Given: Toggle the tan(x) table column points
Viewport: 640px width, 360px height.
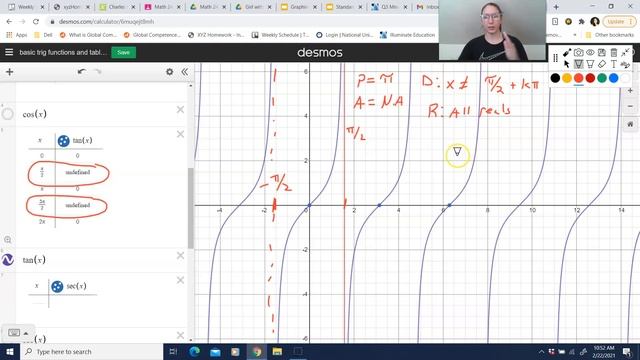Looking at the screenshot, I should (x=63, y=141).
